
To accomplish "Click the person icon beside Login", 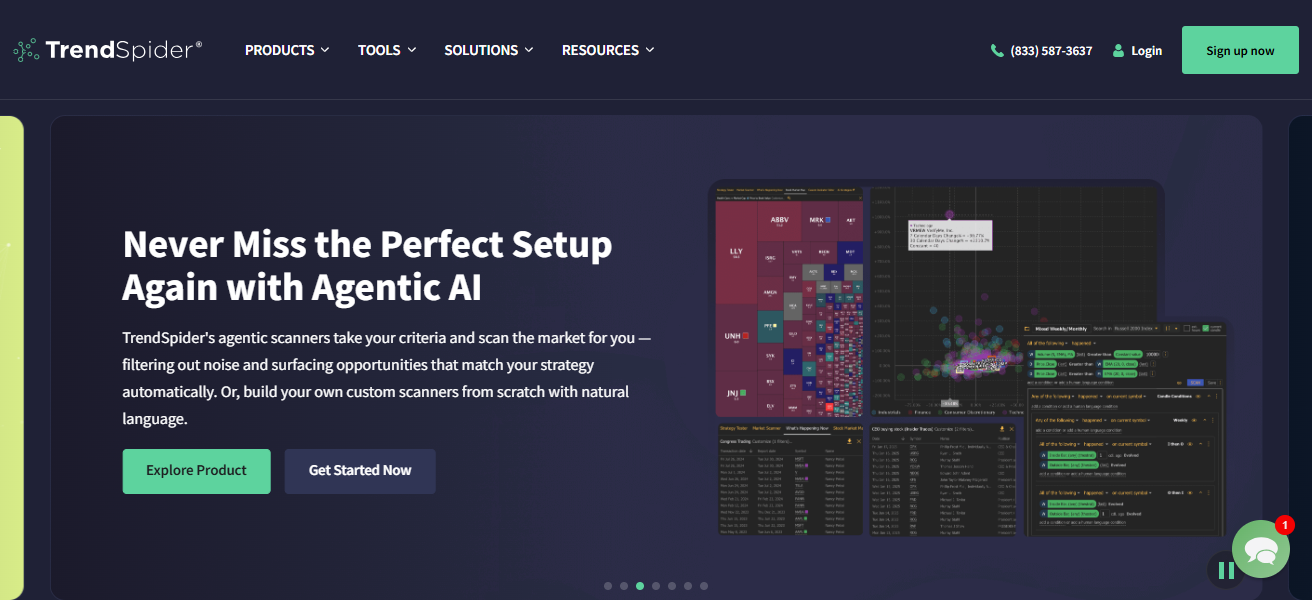I will tap(1118, 50).
